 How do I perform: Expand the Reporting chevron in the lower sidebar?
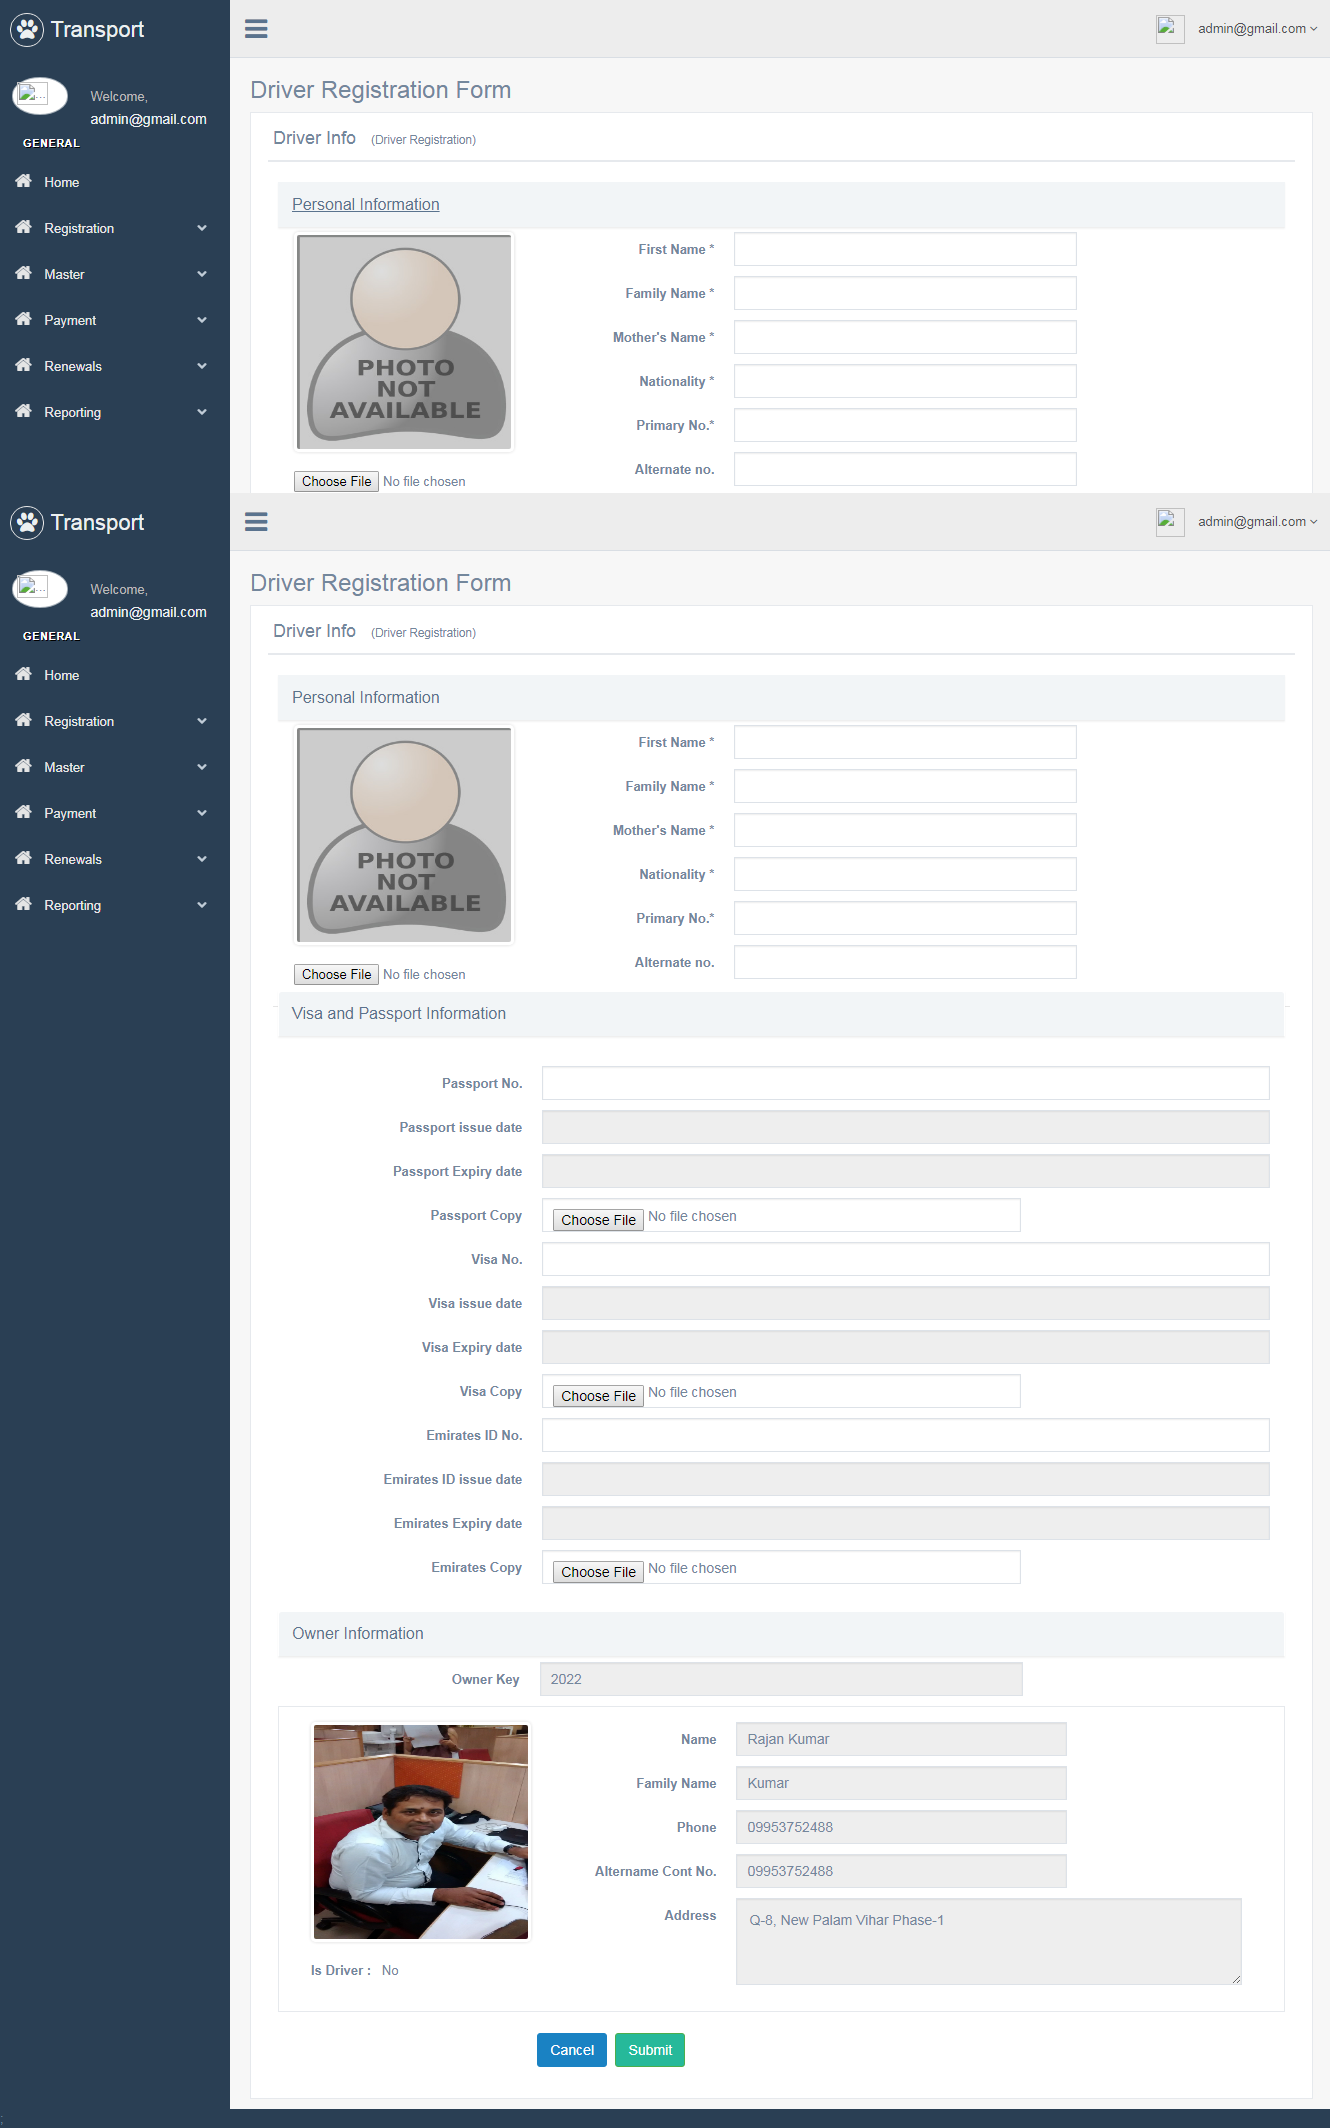click(202, 905)
